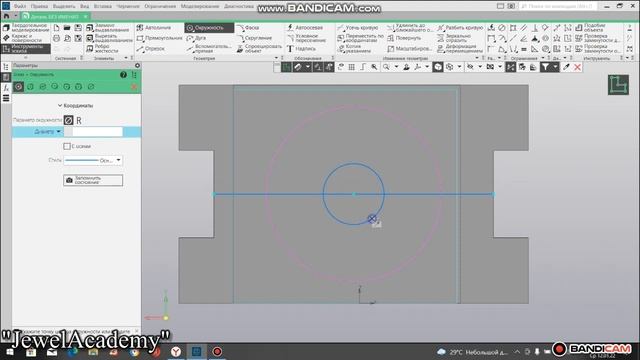The image size is (640, 360).
Task: Select the Автолиния tool
Action: [154, 28]
